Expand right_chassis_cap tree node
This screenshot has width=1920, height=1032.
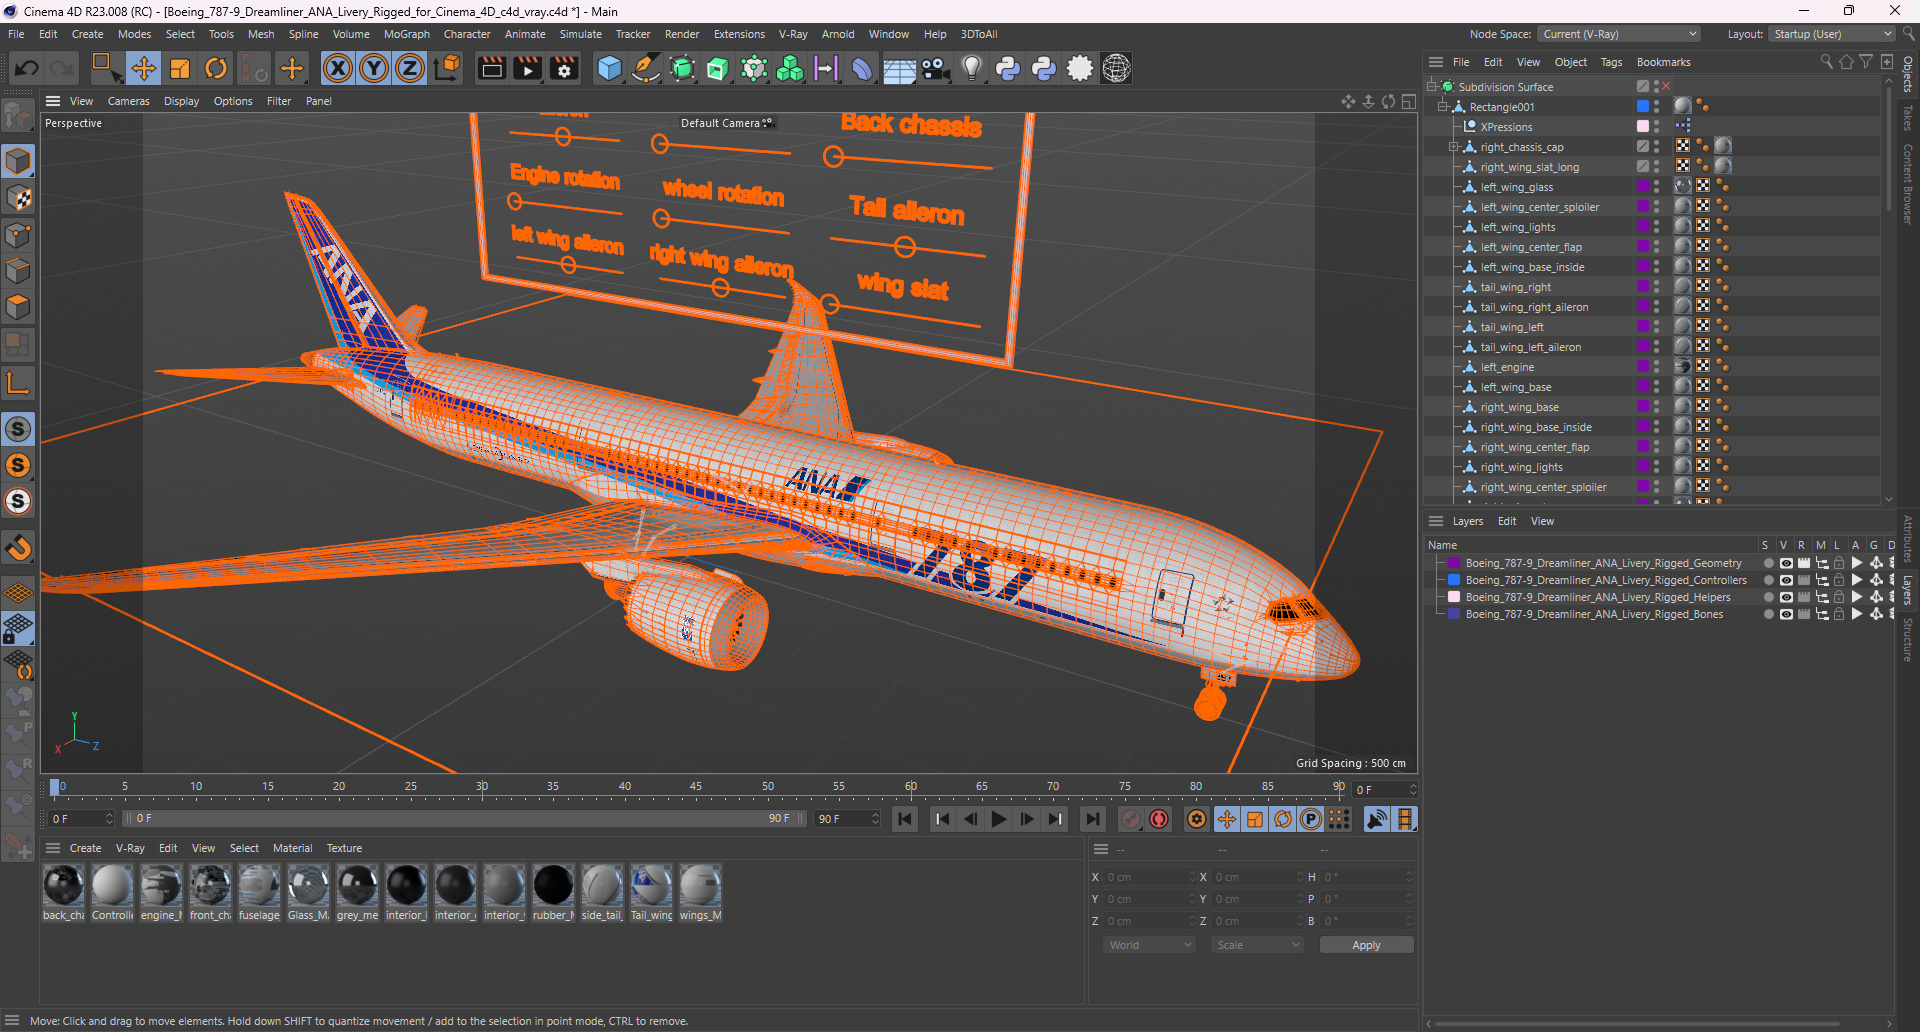coord(1454,147)
